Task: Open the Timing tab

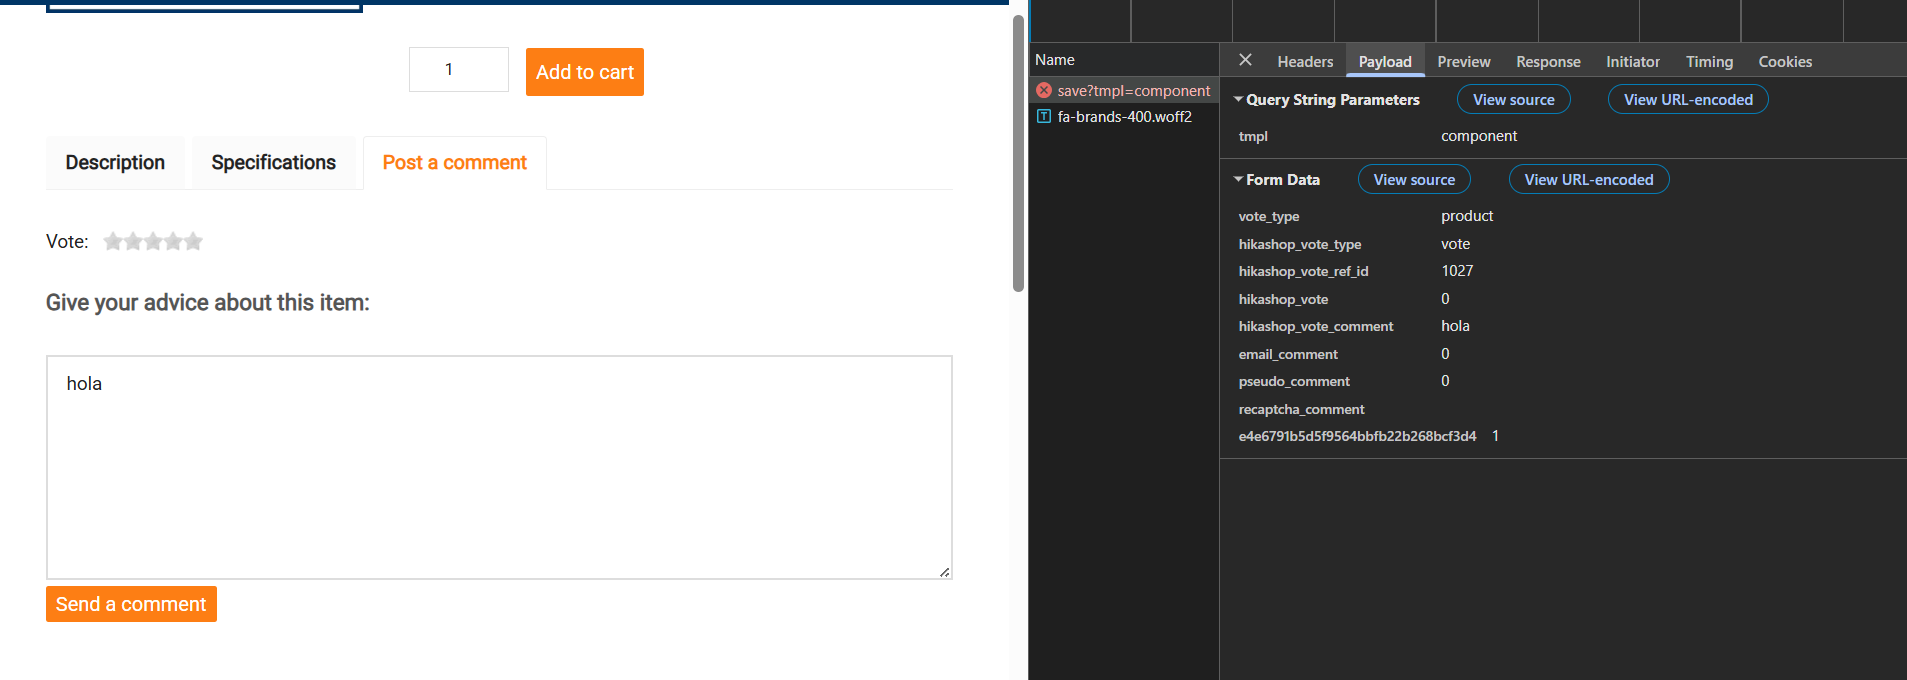Action: pos(1709,61)
